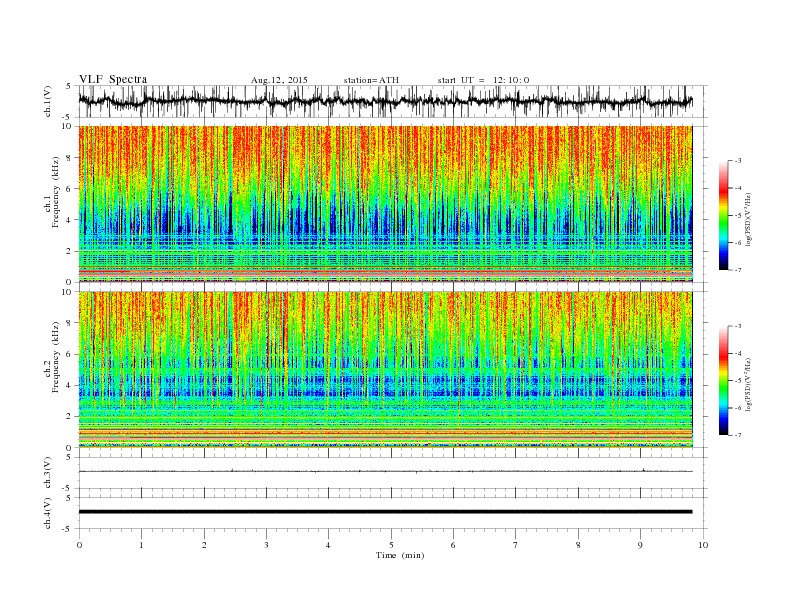The height and width of the screenshot is (612, 792).
Task: Click the "Time (min)" x-axis label
Action: click(x=400, y=555)
